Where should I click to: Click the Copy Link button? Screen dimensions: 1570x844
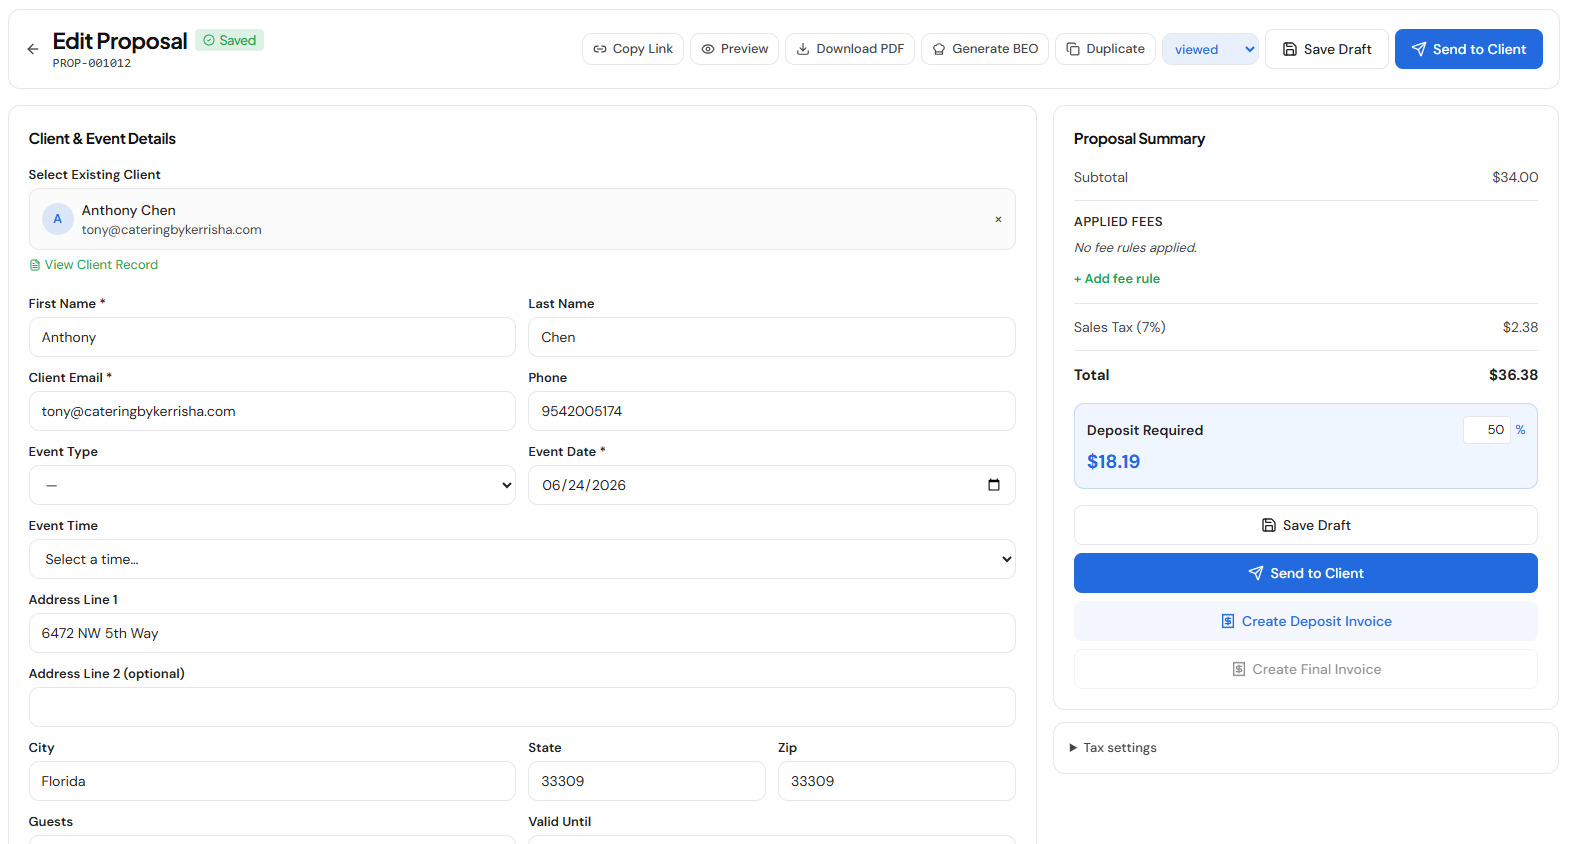(x=633, y=49)
